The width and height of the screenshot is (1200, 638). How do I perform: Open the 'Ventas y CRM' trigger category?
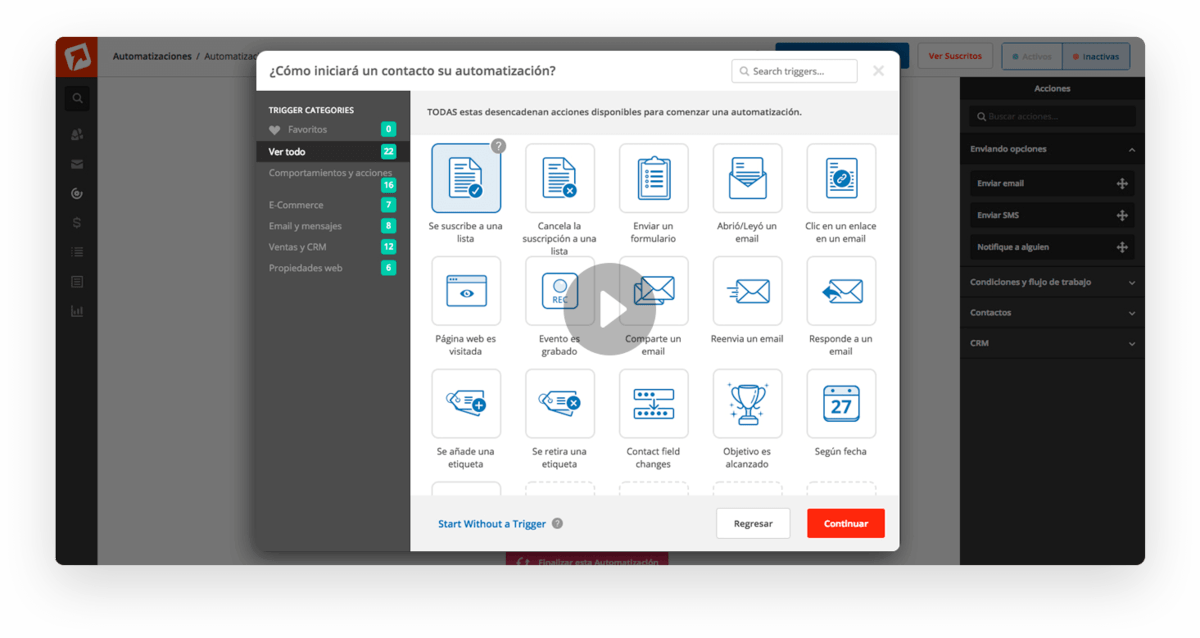[x=298, y=247]
